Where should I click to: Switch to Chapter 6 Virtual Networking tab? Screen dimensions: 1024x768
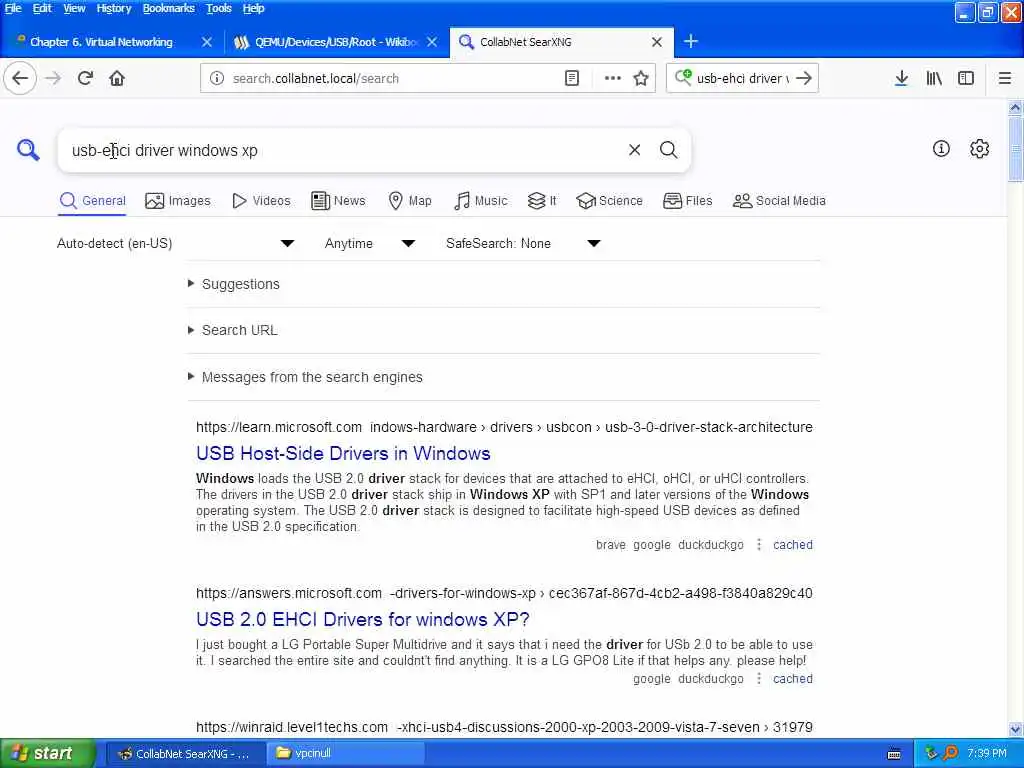[x=101, y=42]
